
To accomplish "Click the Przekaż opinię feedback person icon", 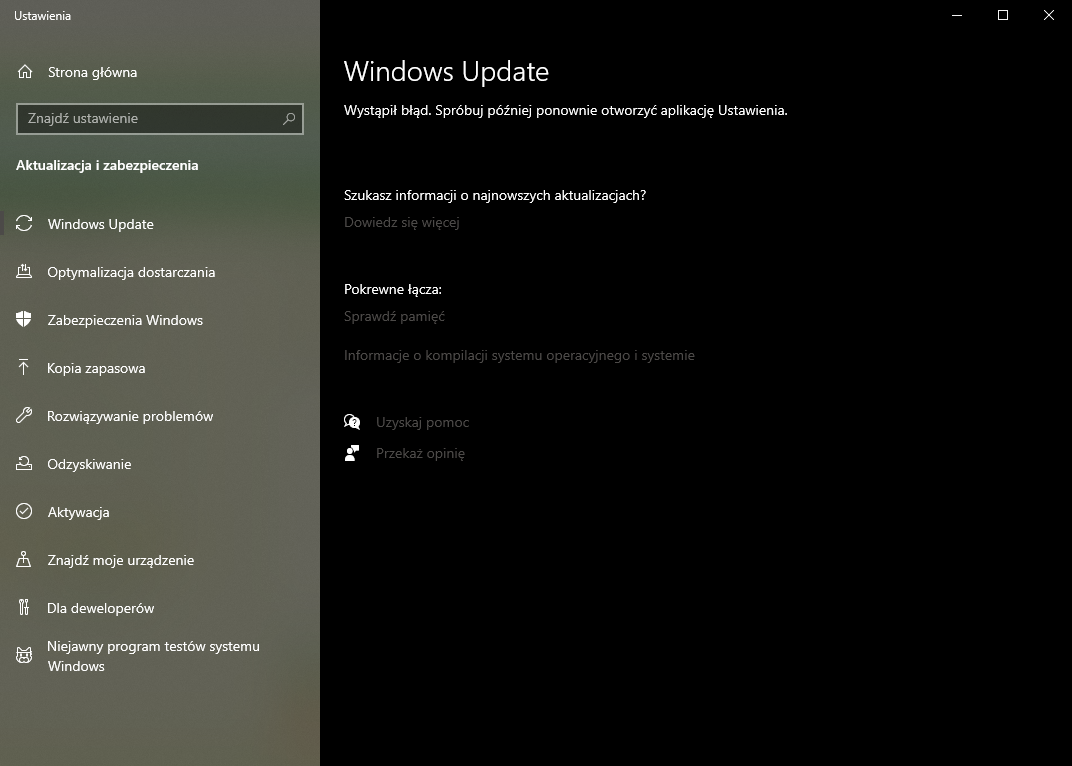I will tap(352, 453).
